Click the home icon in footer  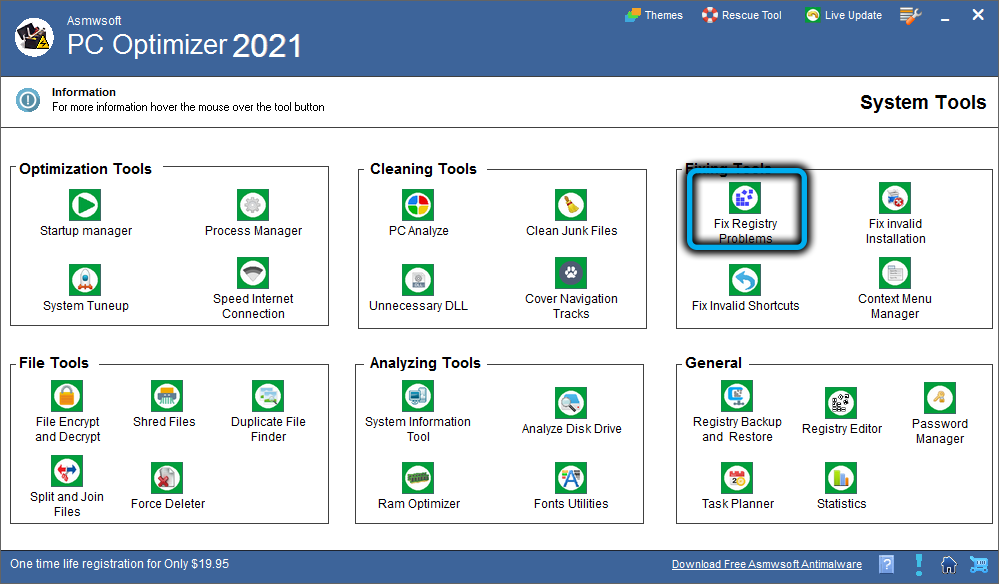949,565
